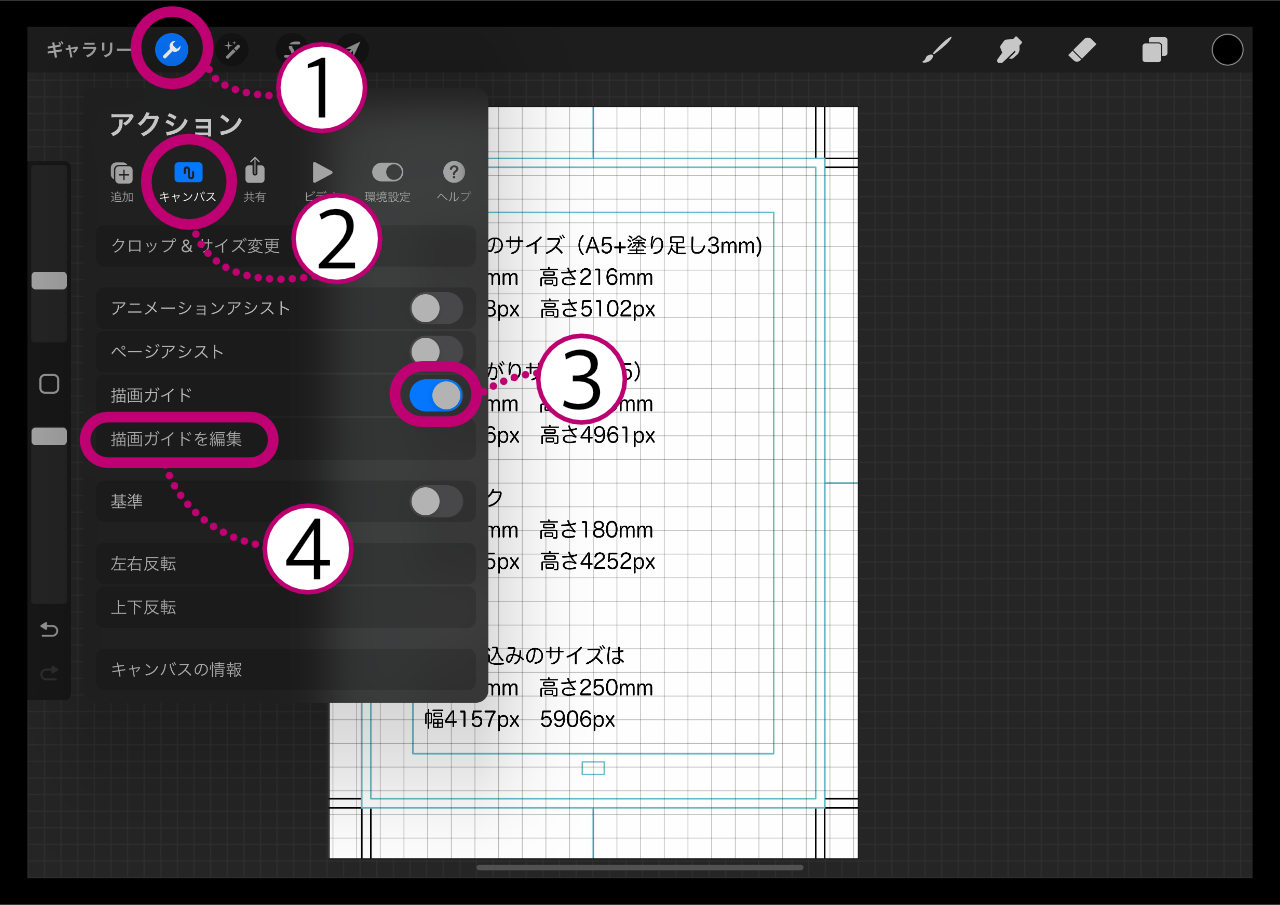Image resolution: width=1280 pixels, height=905 pixels.
Task: Go back to ギャラリー
Action: [x=89, y=50]
